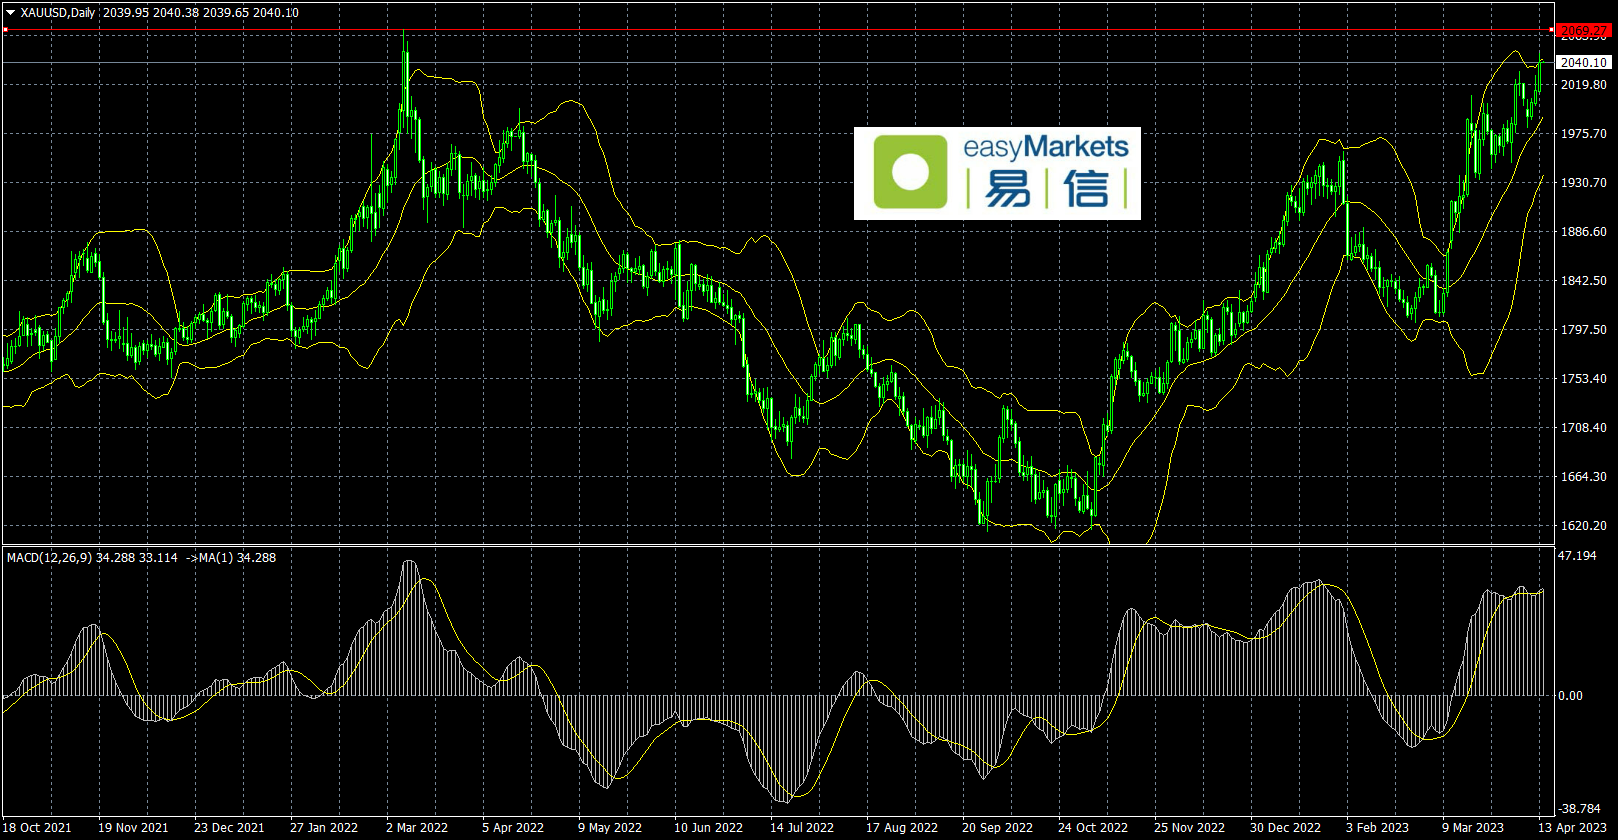1618x840 pixels.
Task: Click the MACD(12,26,9) indicator label
Action: click(49, 558)
